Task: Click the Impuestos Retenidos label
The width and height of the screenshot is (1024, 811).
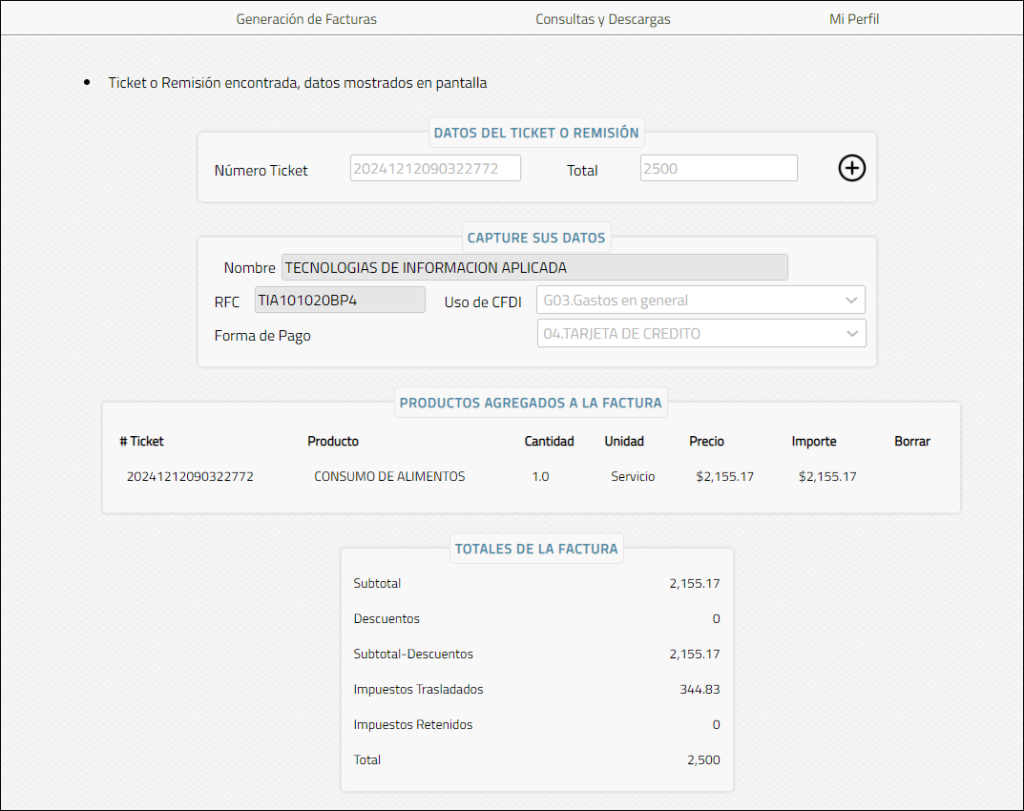Action: pyautogui.click(x=413, y=725)
